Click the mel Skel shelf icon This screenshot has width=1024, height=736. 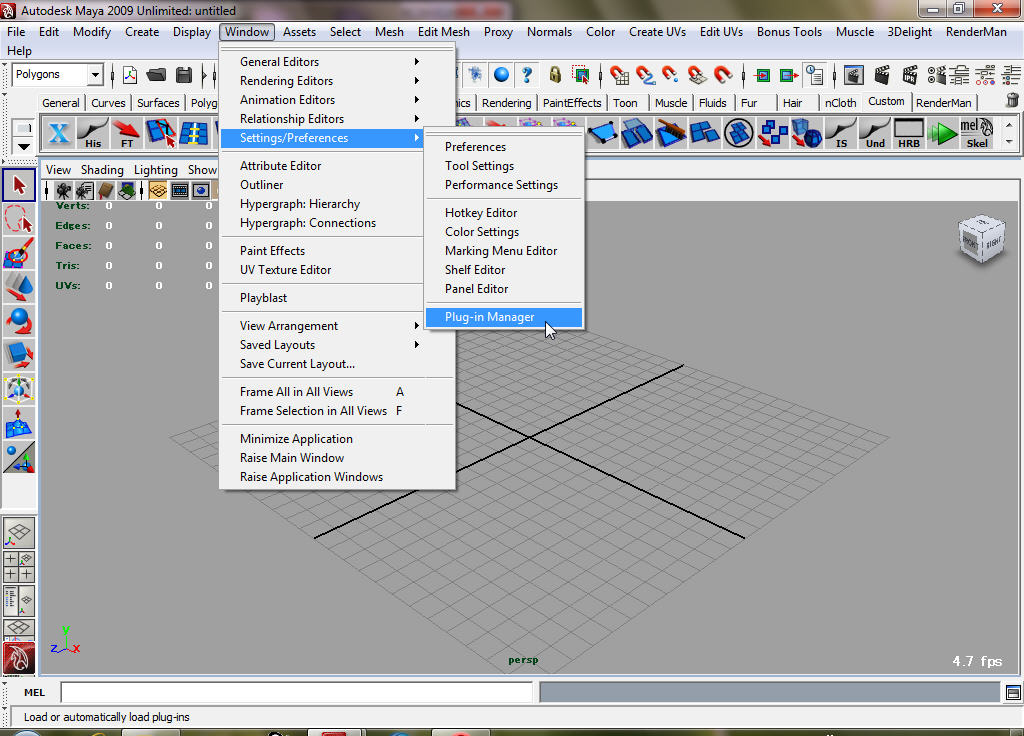(977, 133)
